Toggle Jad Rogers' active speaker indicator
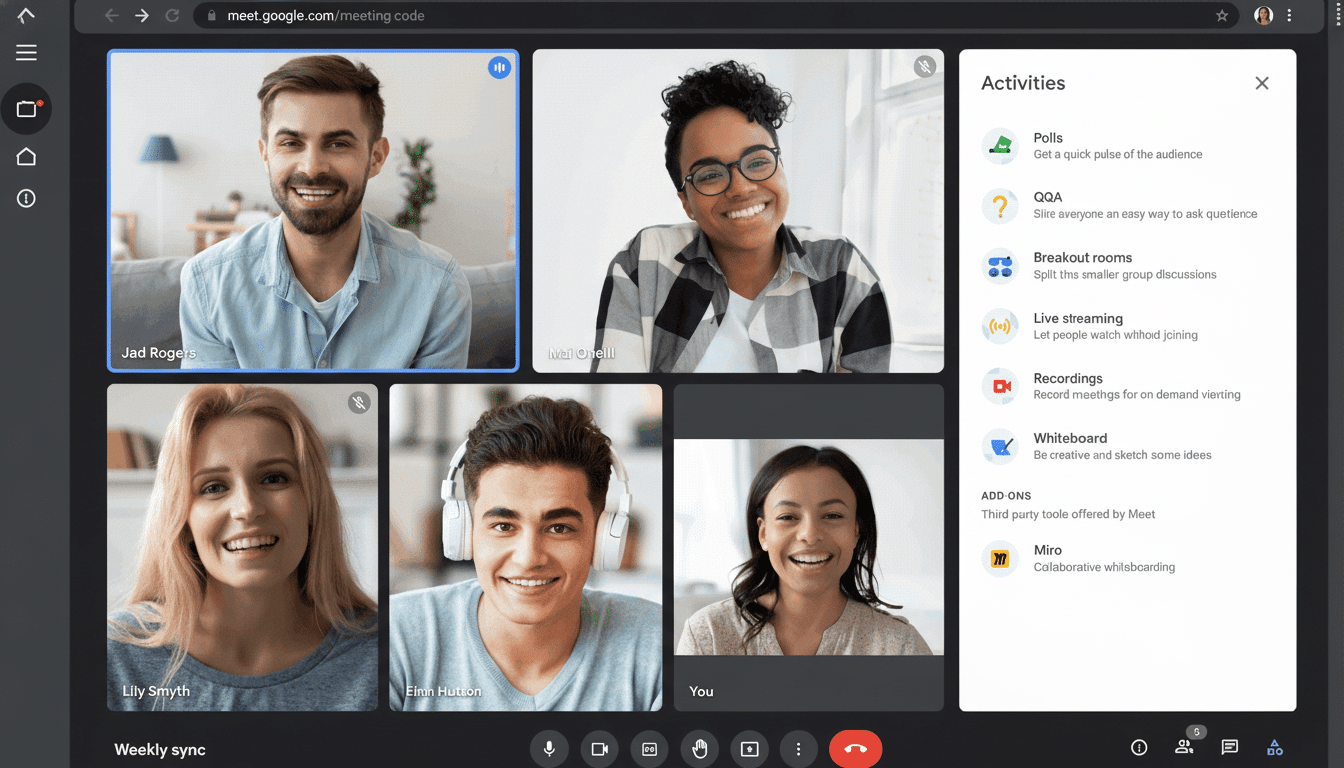The image size is (1344, 768). pos(499,67)
